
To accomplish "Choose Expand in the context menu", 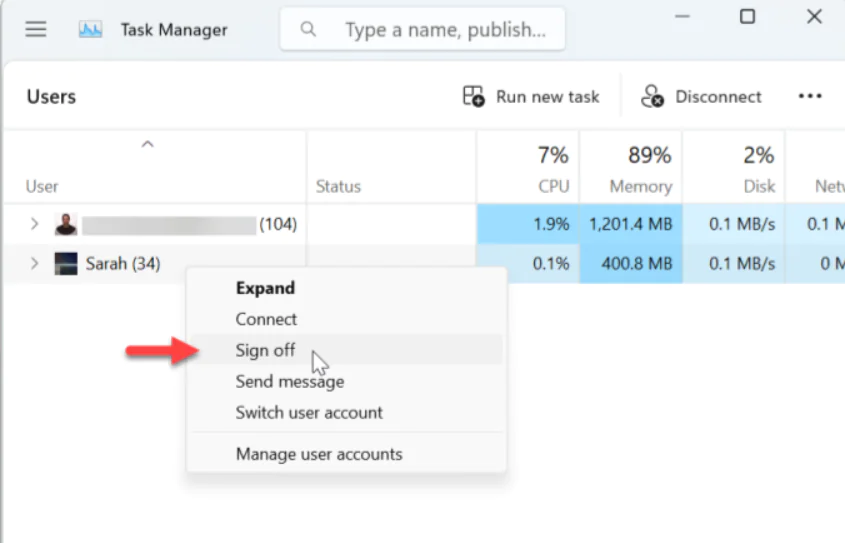I will (x=265, y=288).
